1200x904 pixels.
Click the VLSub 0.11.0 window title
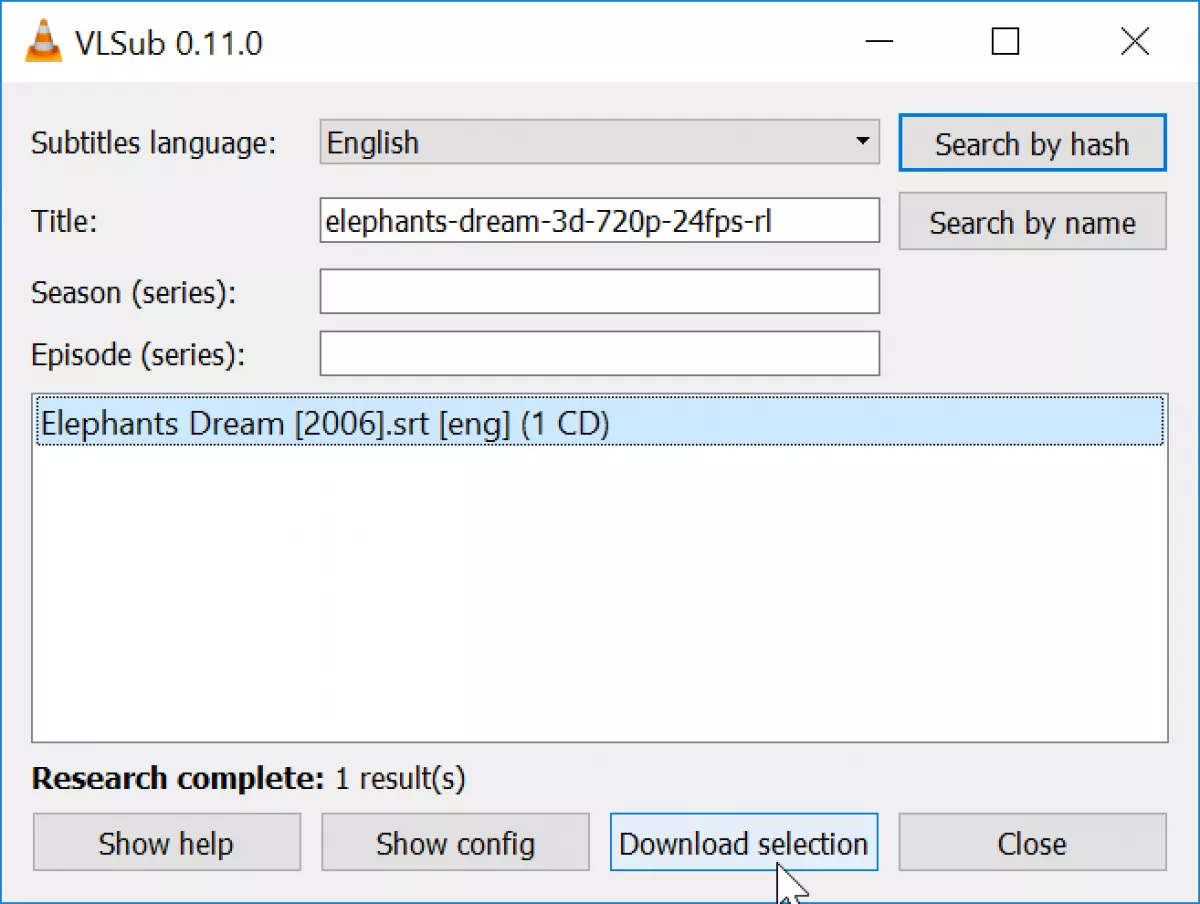(x=169, y=43)
